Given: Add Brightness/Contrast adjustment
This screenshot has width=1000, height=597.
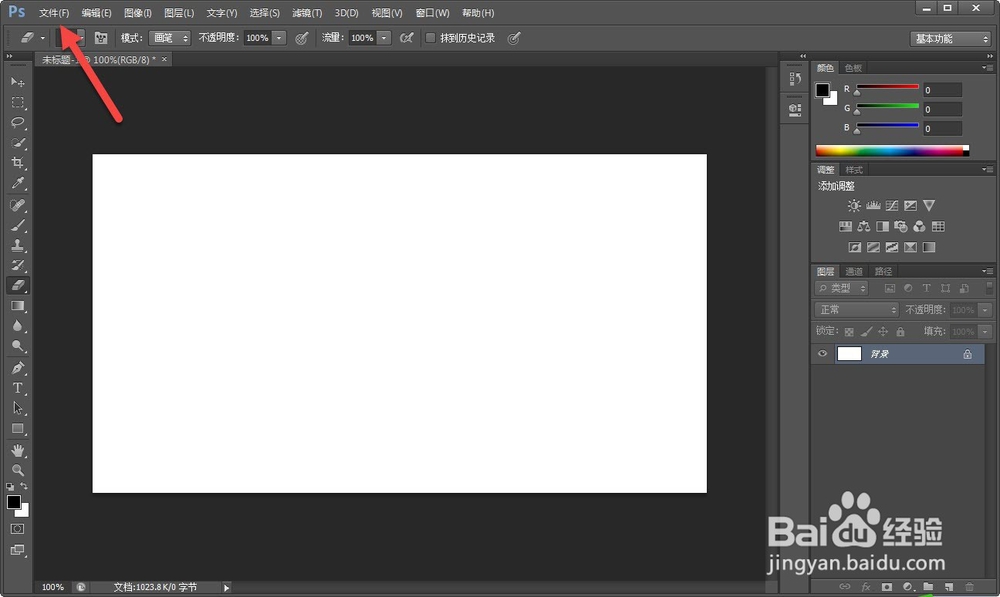Looking at the screenshot, I should click(x=854, y=205).
